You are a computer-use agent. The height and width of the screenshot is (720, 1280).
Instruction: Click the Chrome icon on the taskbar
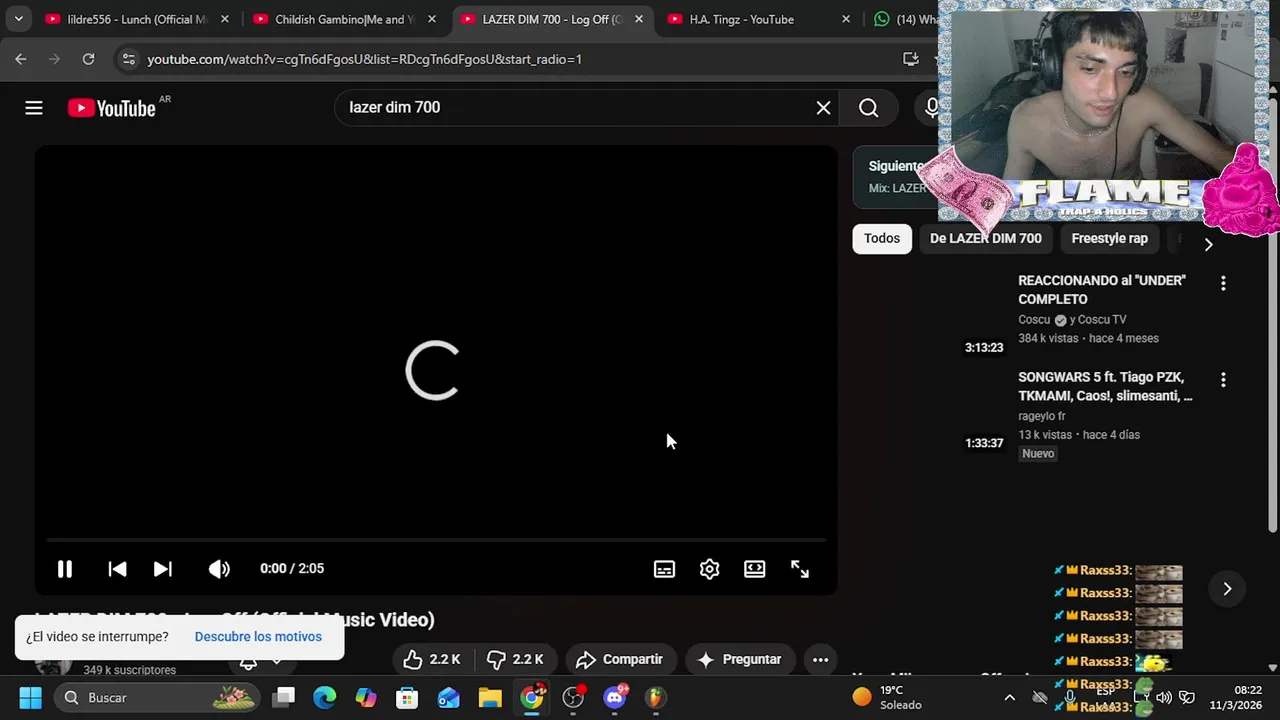[x=532, y=697]
